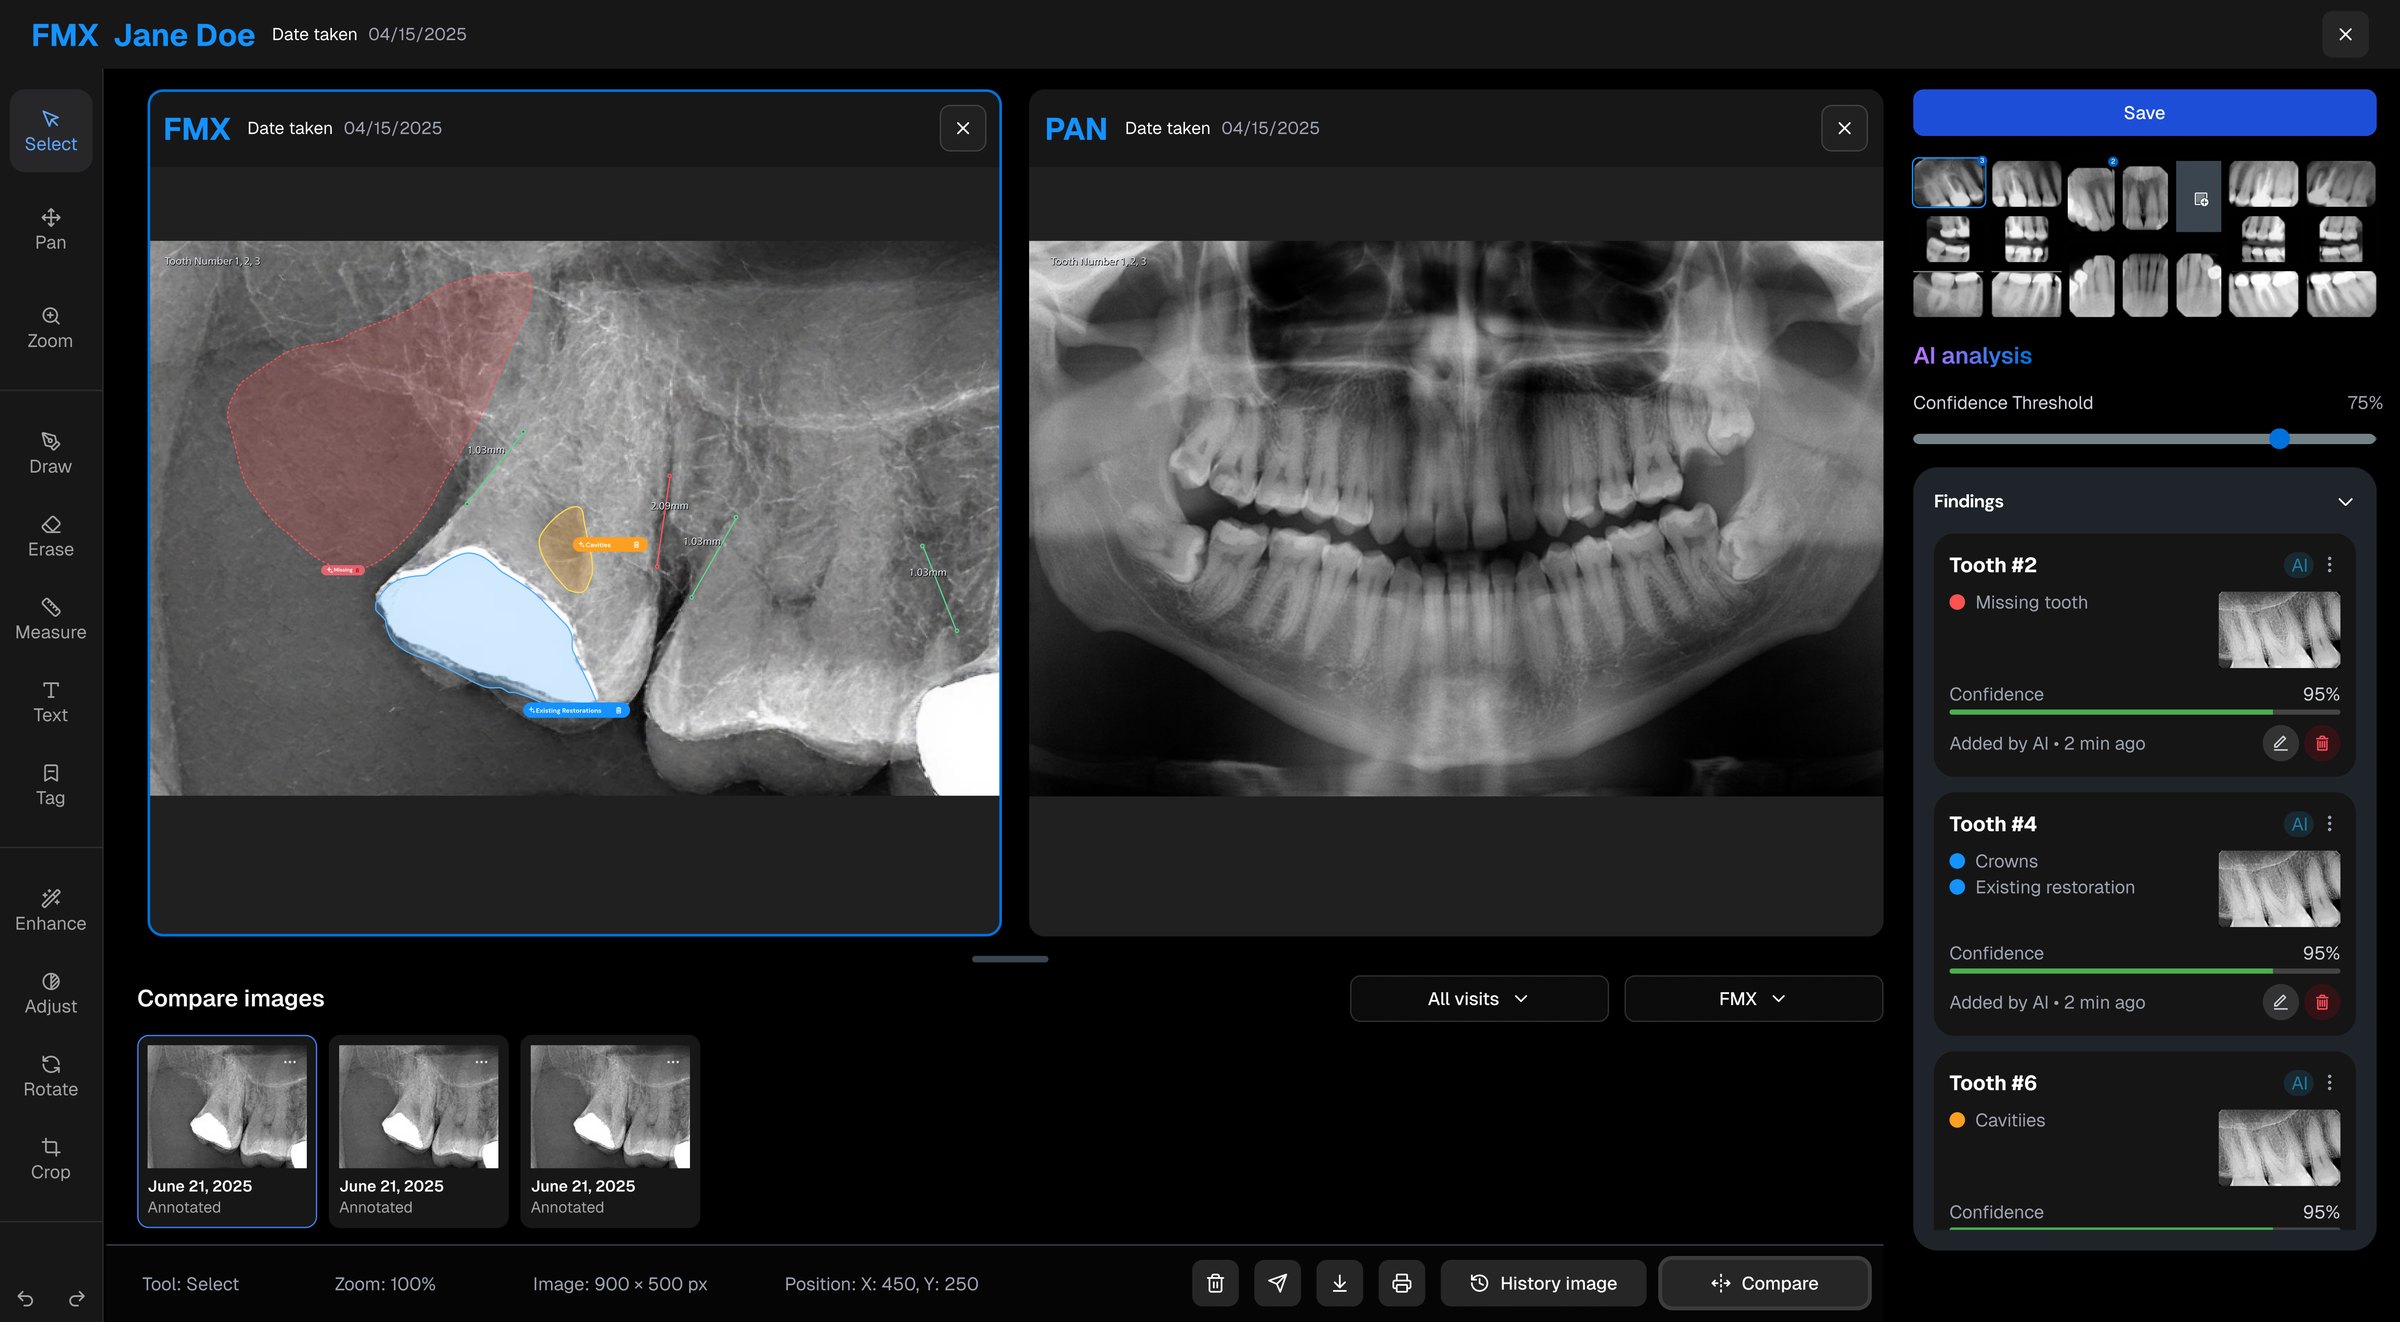
Task: Click the orange Cavities annotation label
Action: [609, 545]
